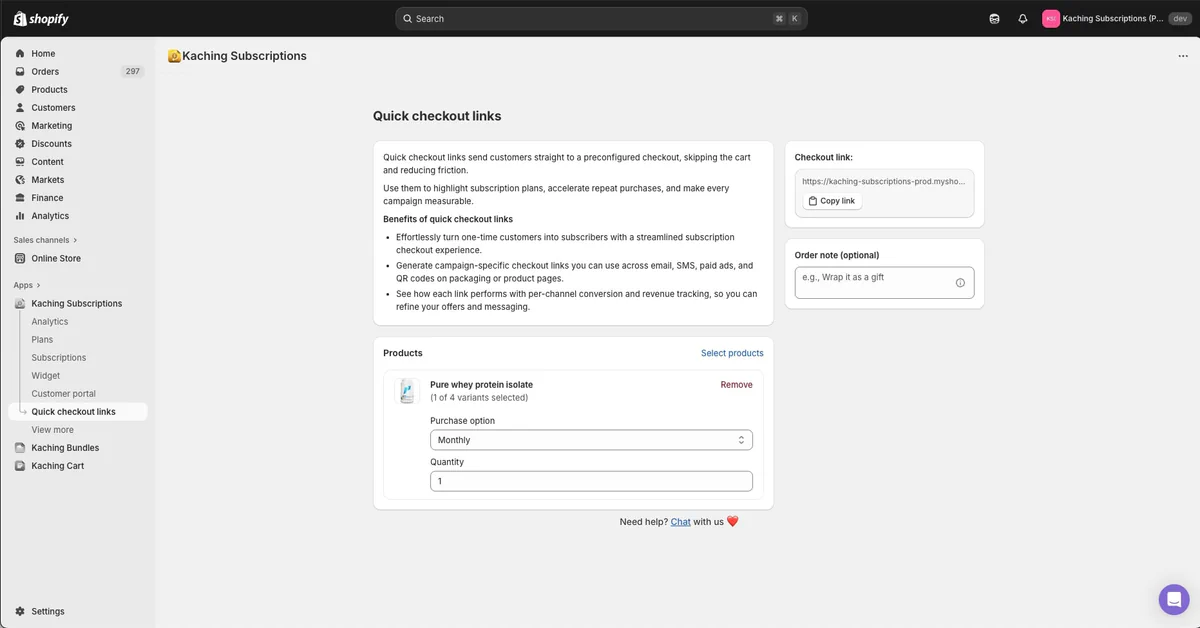Screen dimensions: 1200x628
Task: Click the Online Store storefront icon
Action: 20,258
